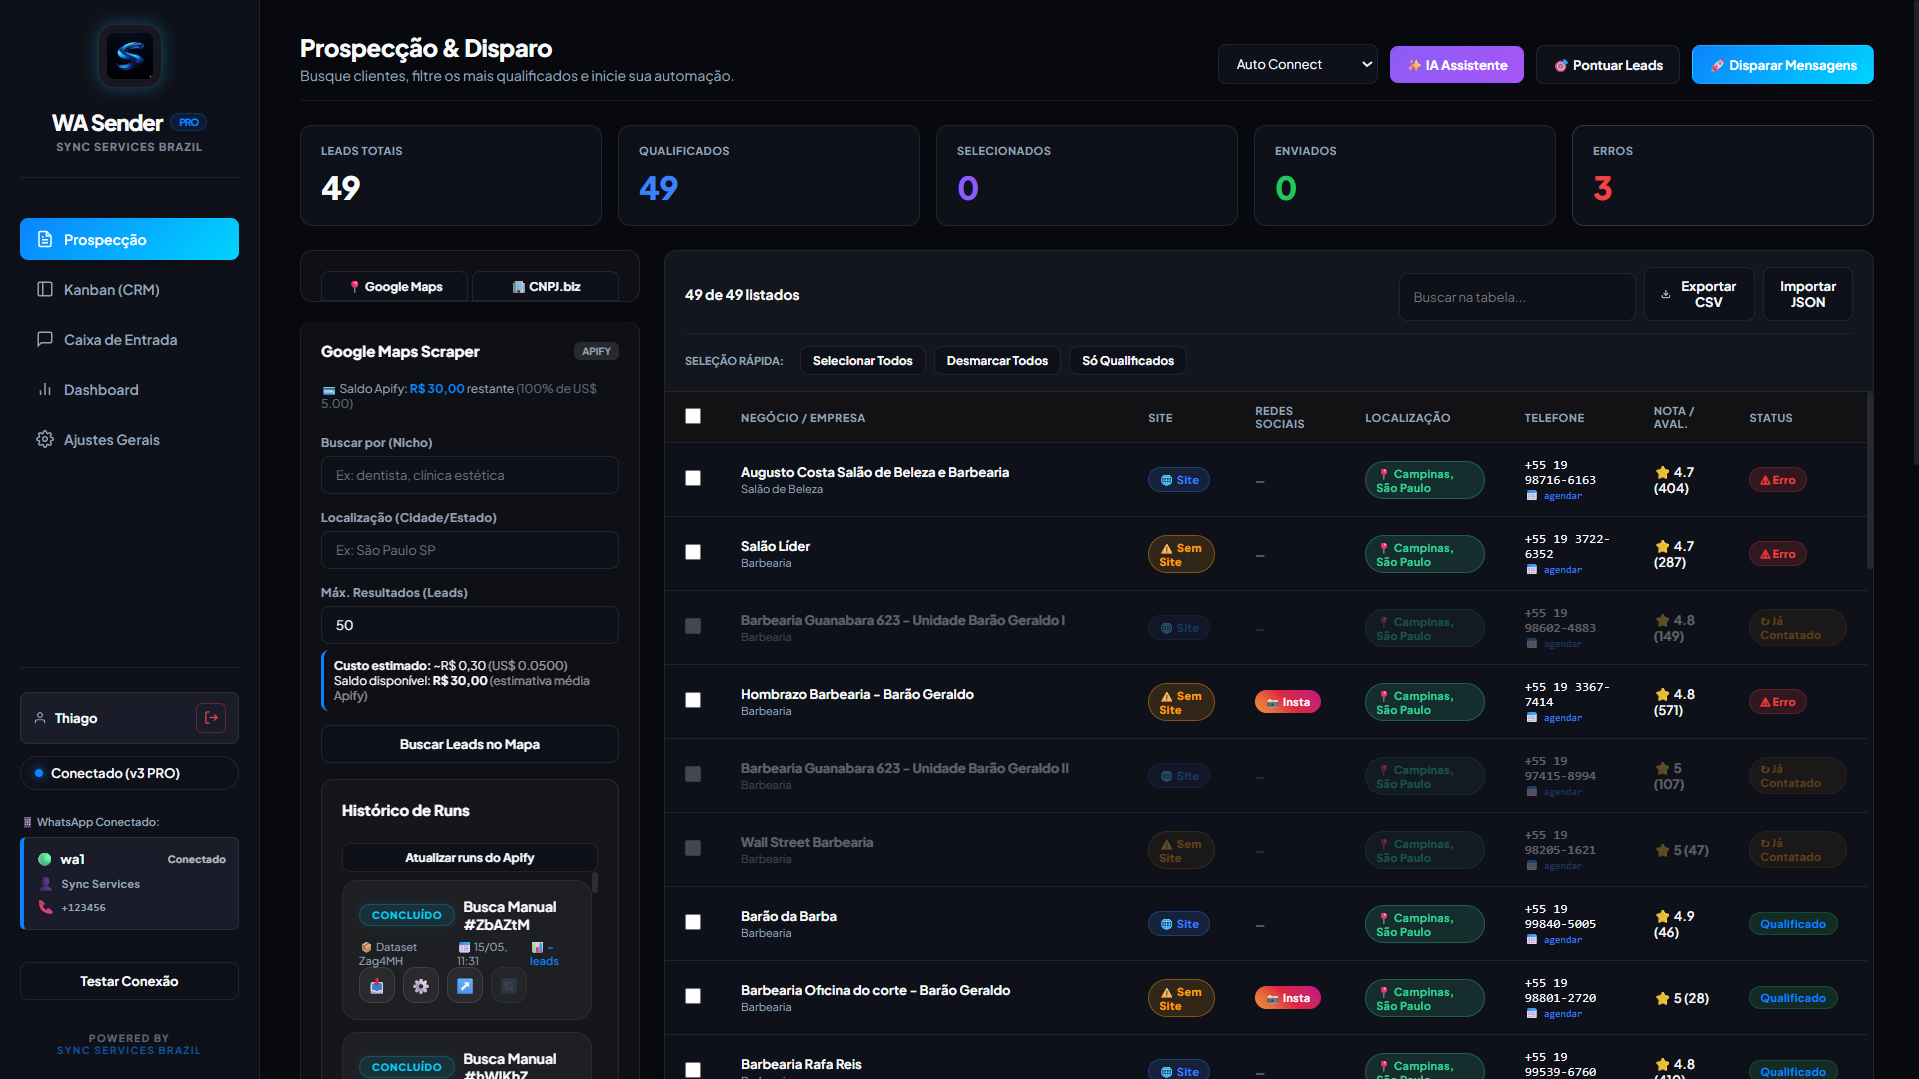This screenshot has height=1079, width=1919.
Task: Check the Guanabara 623 Unidade Barão Geraldo I checkbox
Action: pos(693,626)
